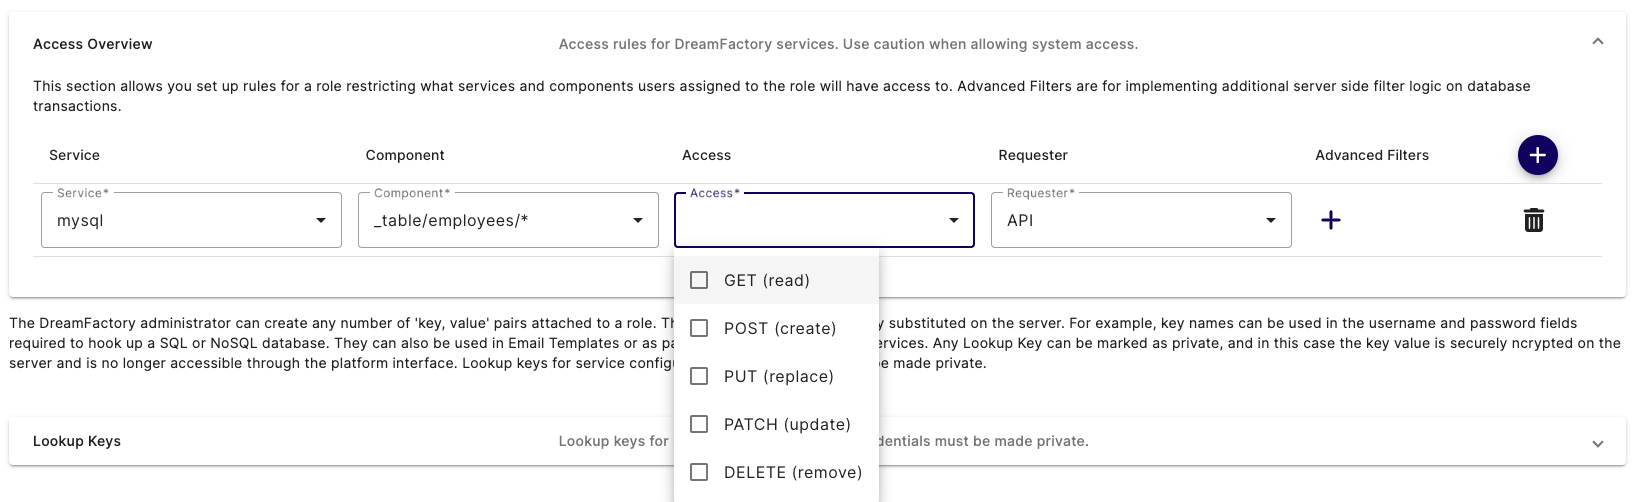Click the Access field dropdown arrow
The image size is (1637, 502).
tap(954, 220)
